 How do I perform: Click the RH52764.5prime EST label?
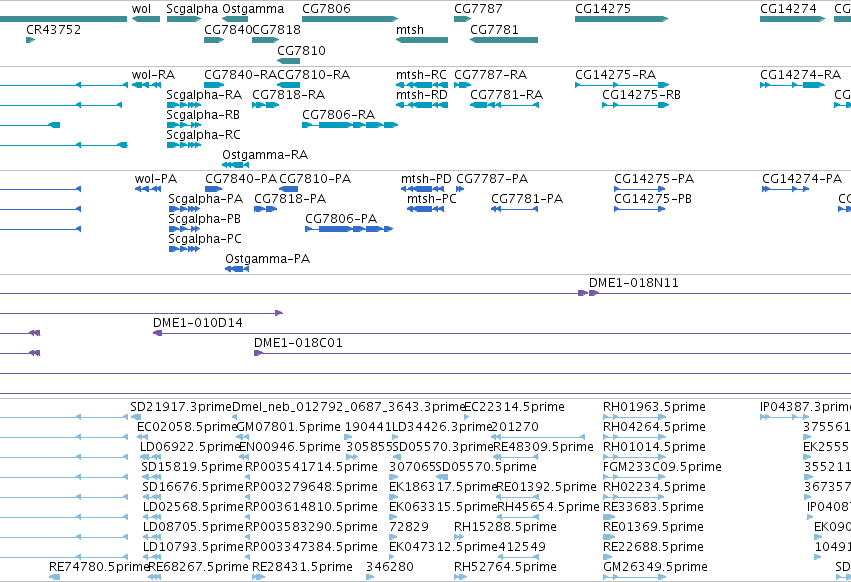point(505,567)
